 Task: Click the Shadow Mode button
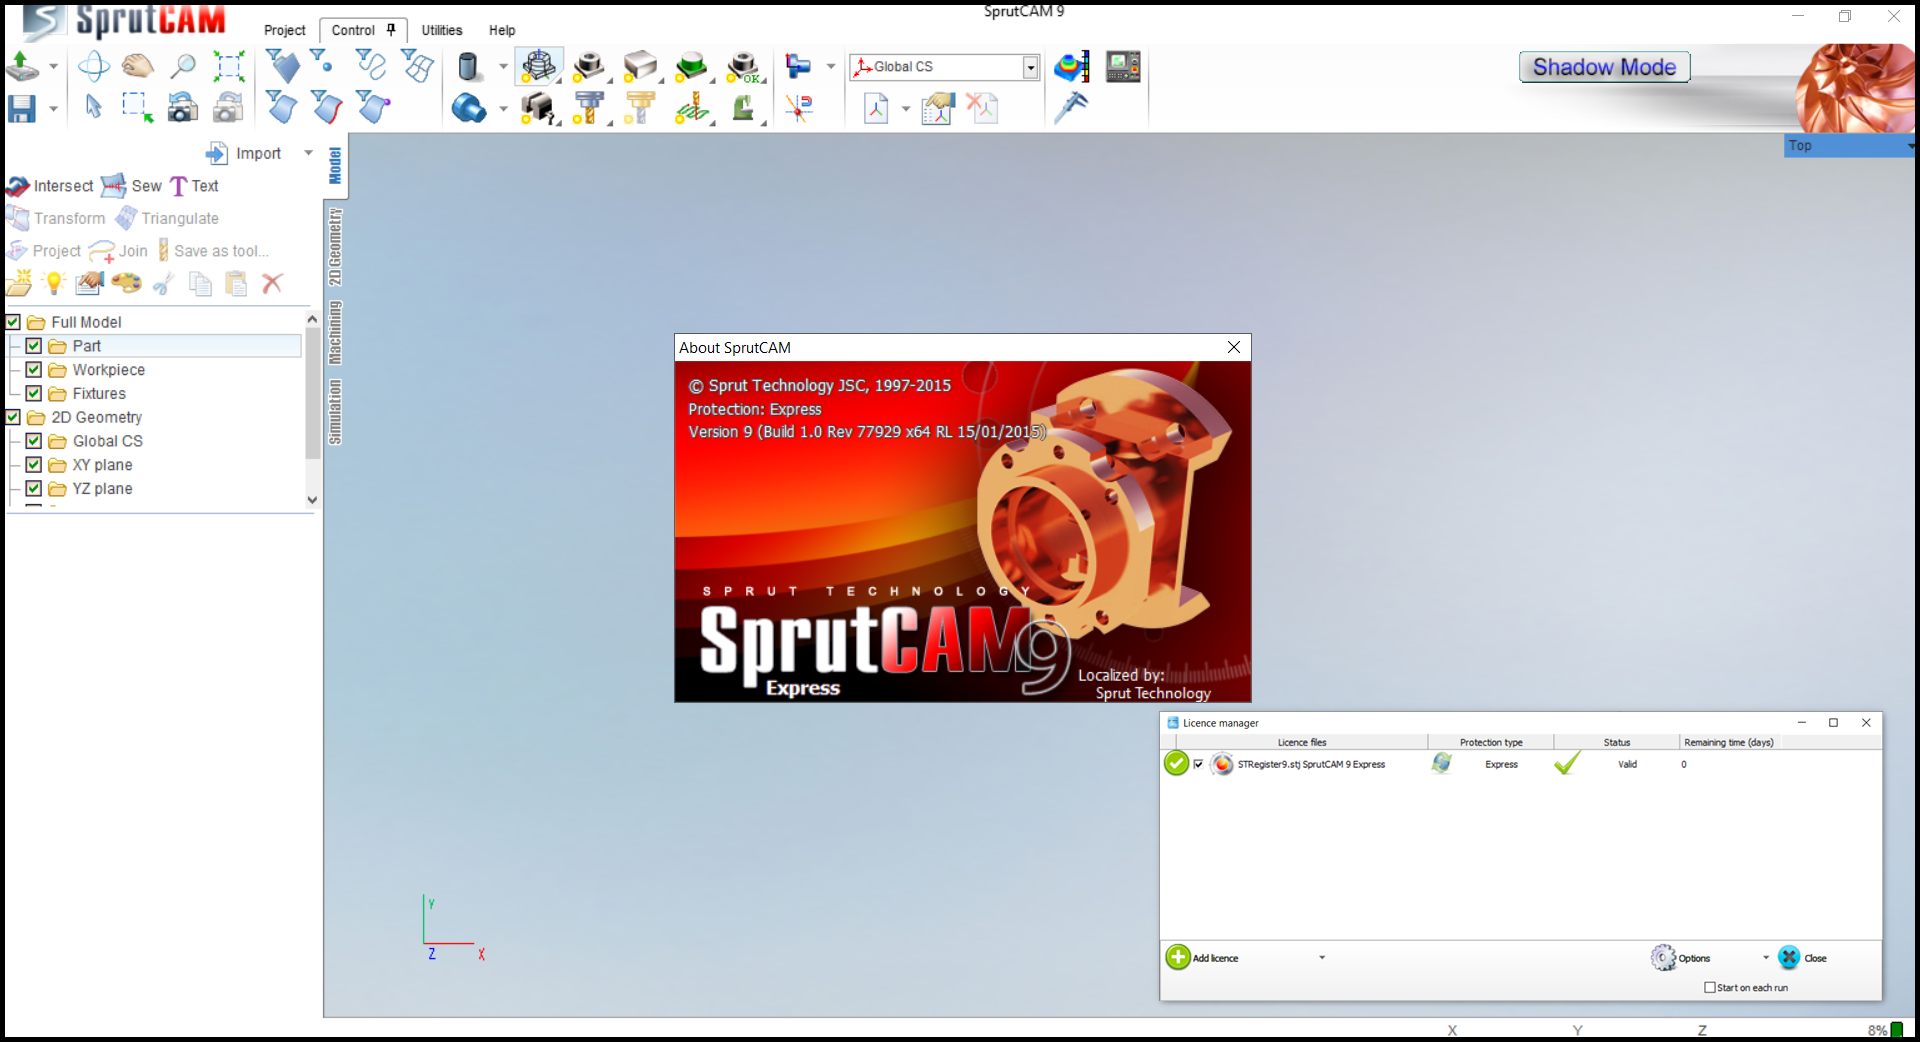(1604, 67)
